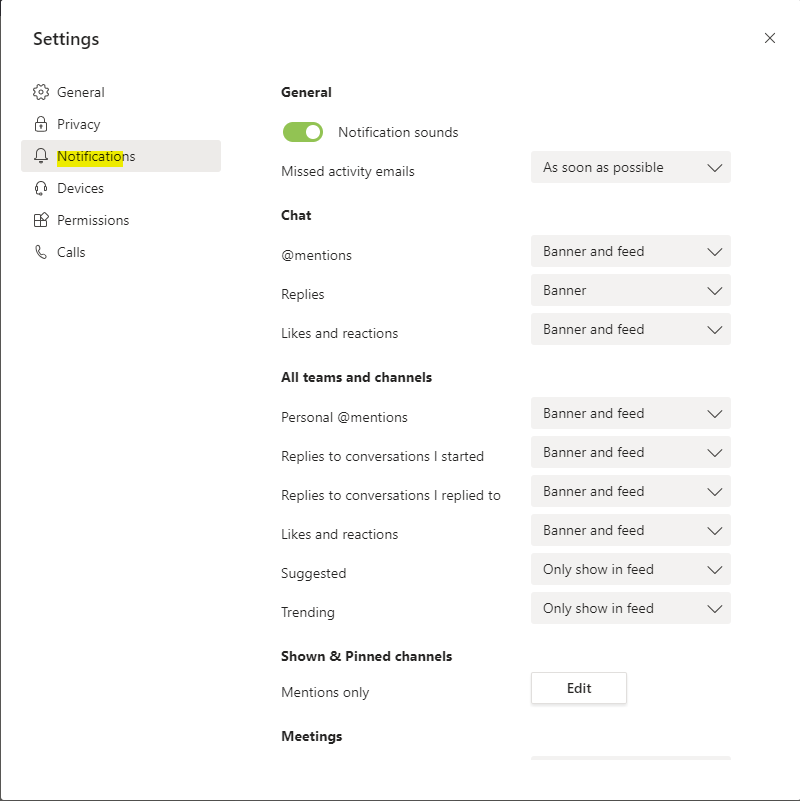Open Chat Replies Banner dropdown

[x=630, y=290]
